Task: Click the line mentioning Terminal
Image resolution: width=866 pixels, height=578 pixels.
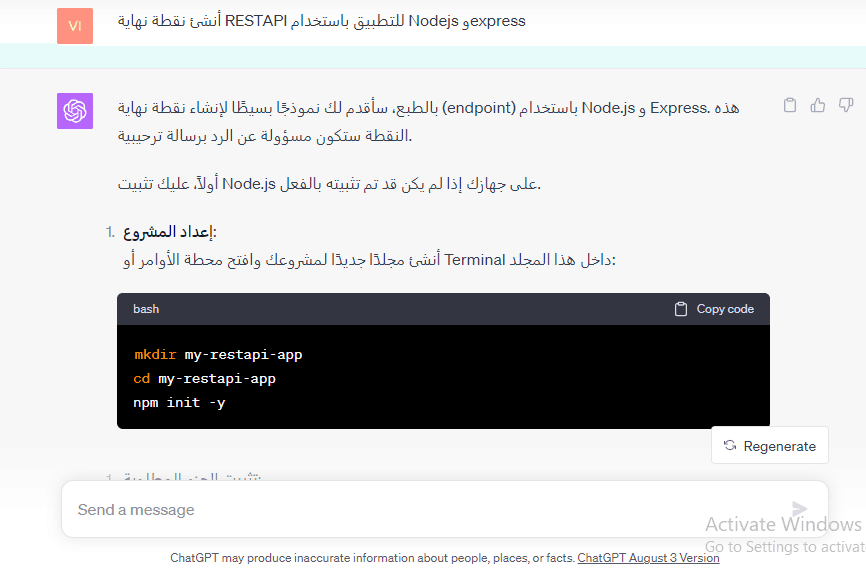Action: coord(369,259)
